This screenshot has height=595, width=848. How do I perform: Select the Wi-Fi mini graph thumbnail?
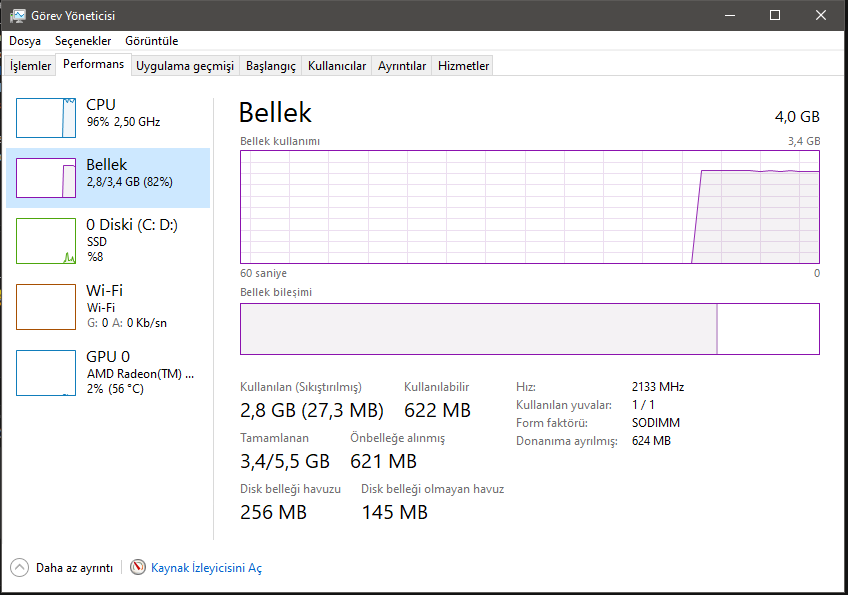pyautogui.click(x=46, y=307)
